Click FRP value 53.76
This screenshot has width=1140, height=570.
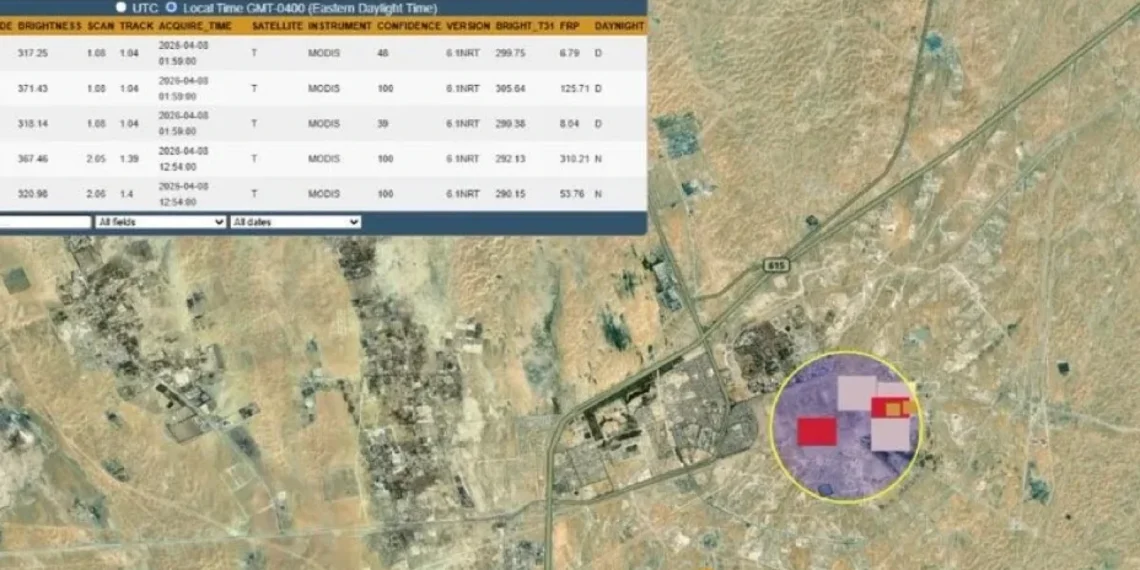coord(571,194)
